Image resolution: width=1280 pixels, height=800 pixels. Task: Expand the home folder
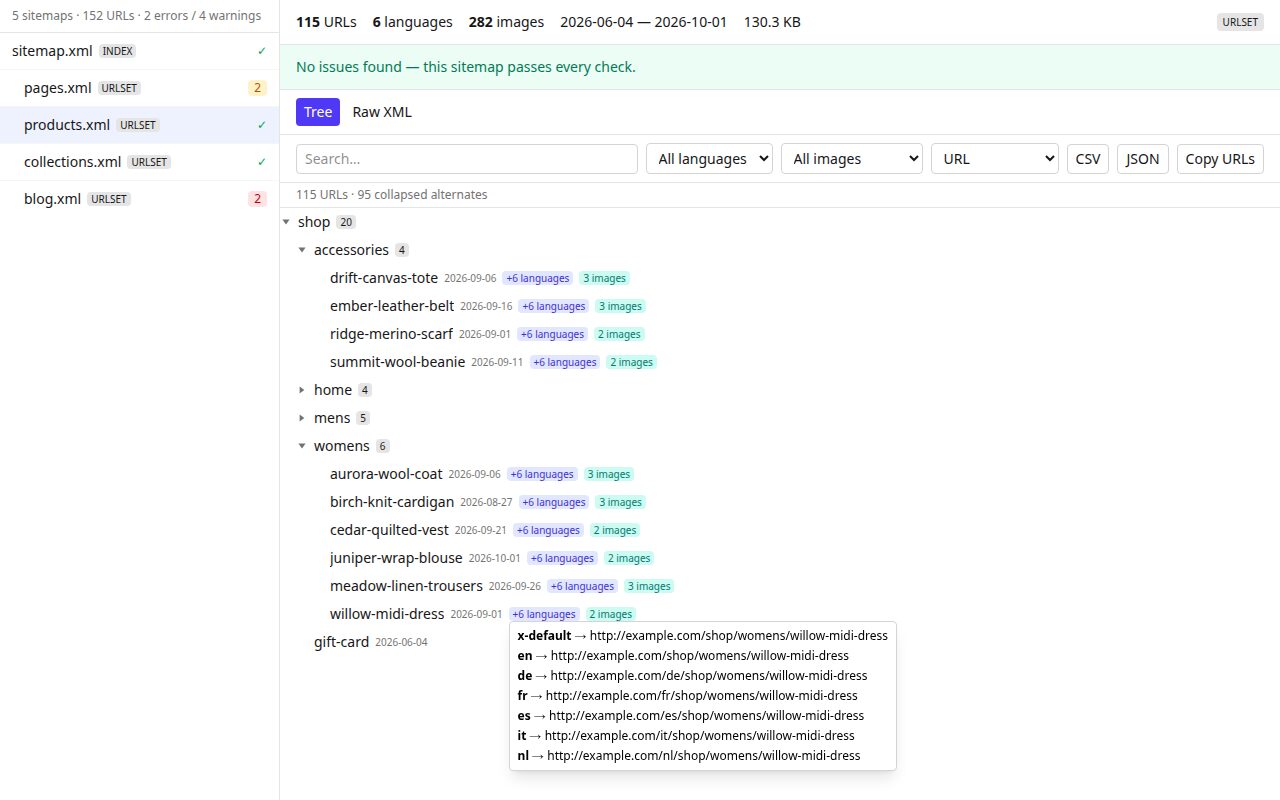pyautogui.click(x=302, y=390)
